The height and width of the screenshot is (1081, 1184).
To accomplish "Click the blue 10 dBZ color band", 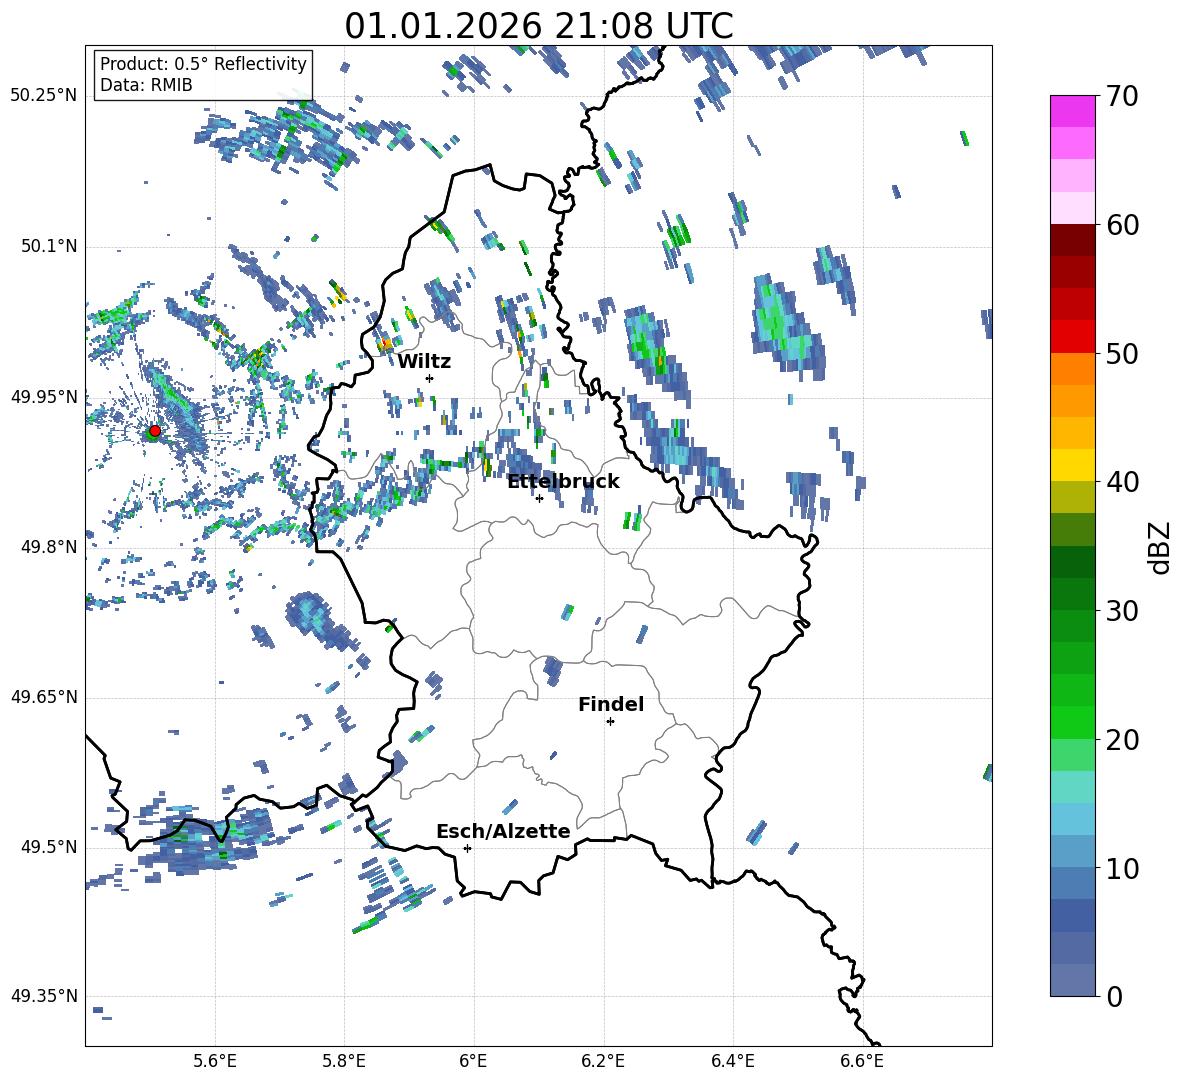I will (1072, 851).
